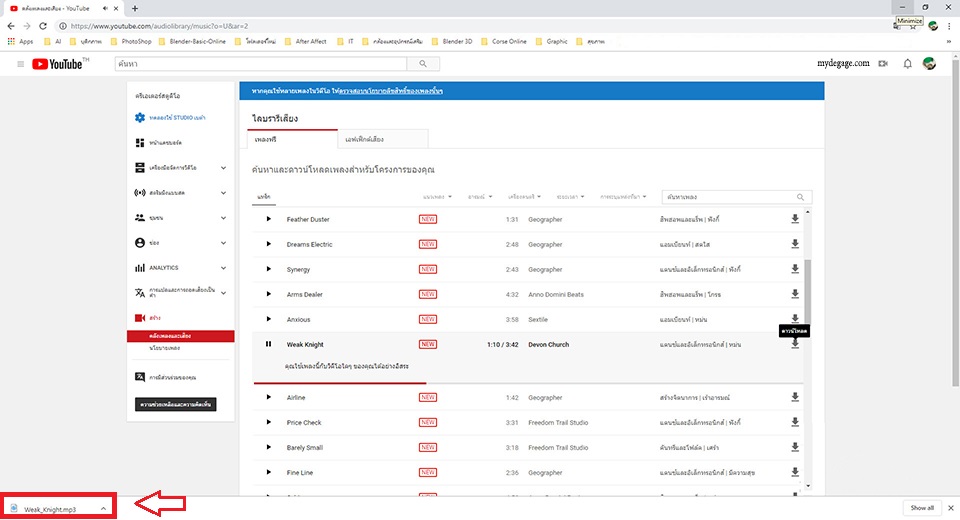
Task: Download the Arms Dealer track
Action: 795,294
